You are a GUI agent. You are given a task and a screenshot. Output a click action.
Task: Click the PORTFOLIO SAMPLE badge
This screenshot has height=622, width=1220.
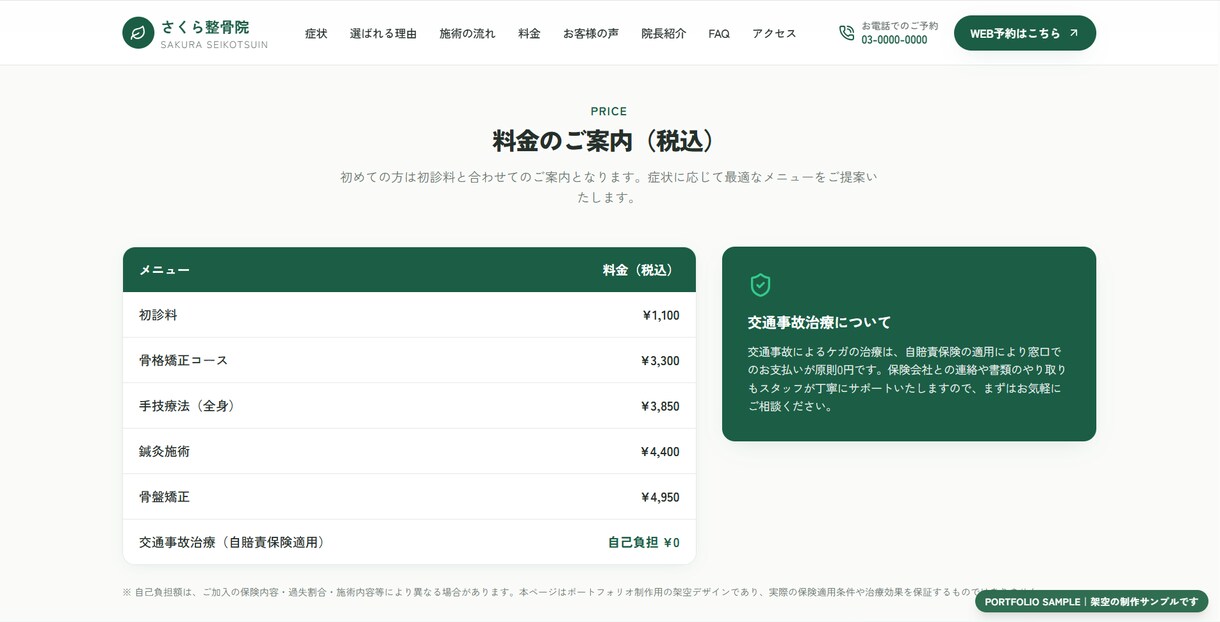pos(1092,601)
